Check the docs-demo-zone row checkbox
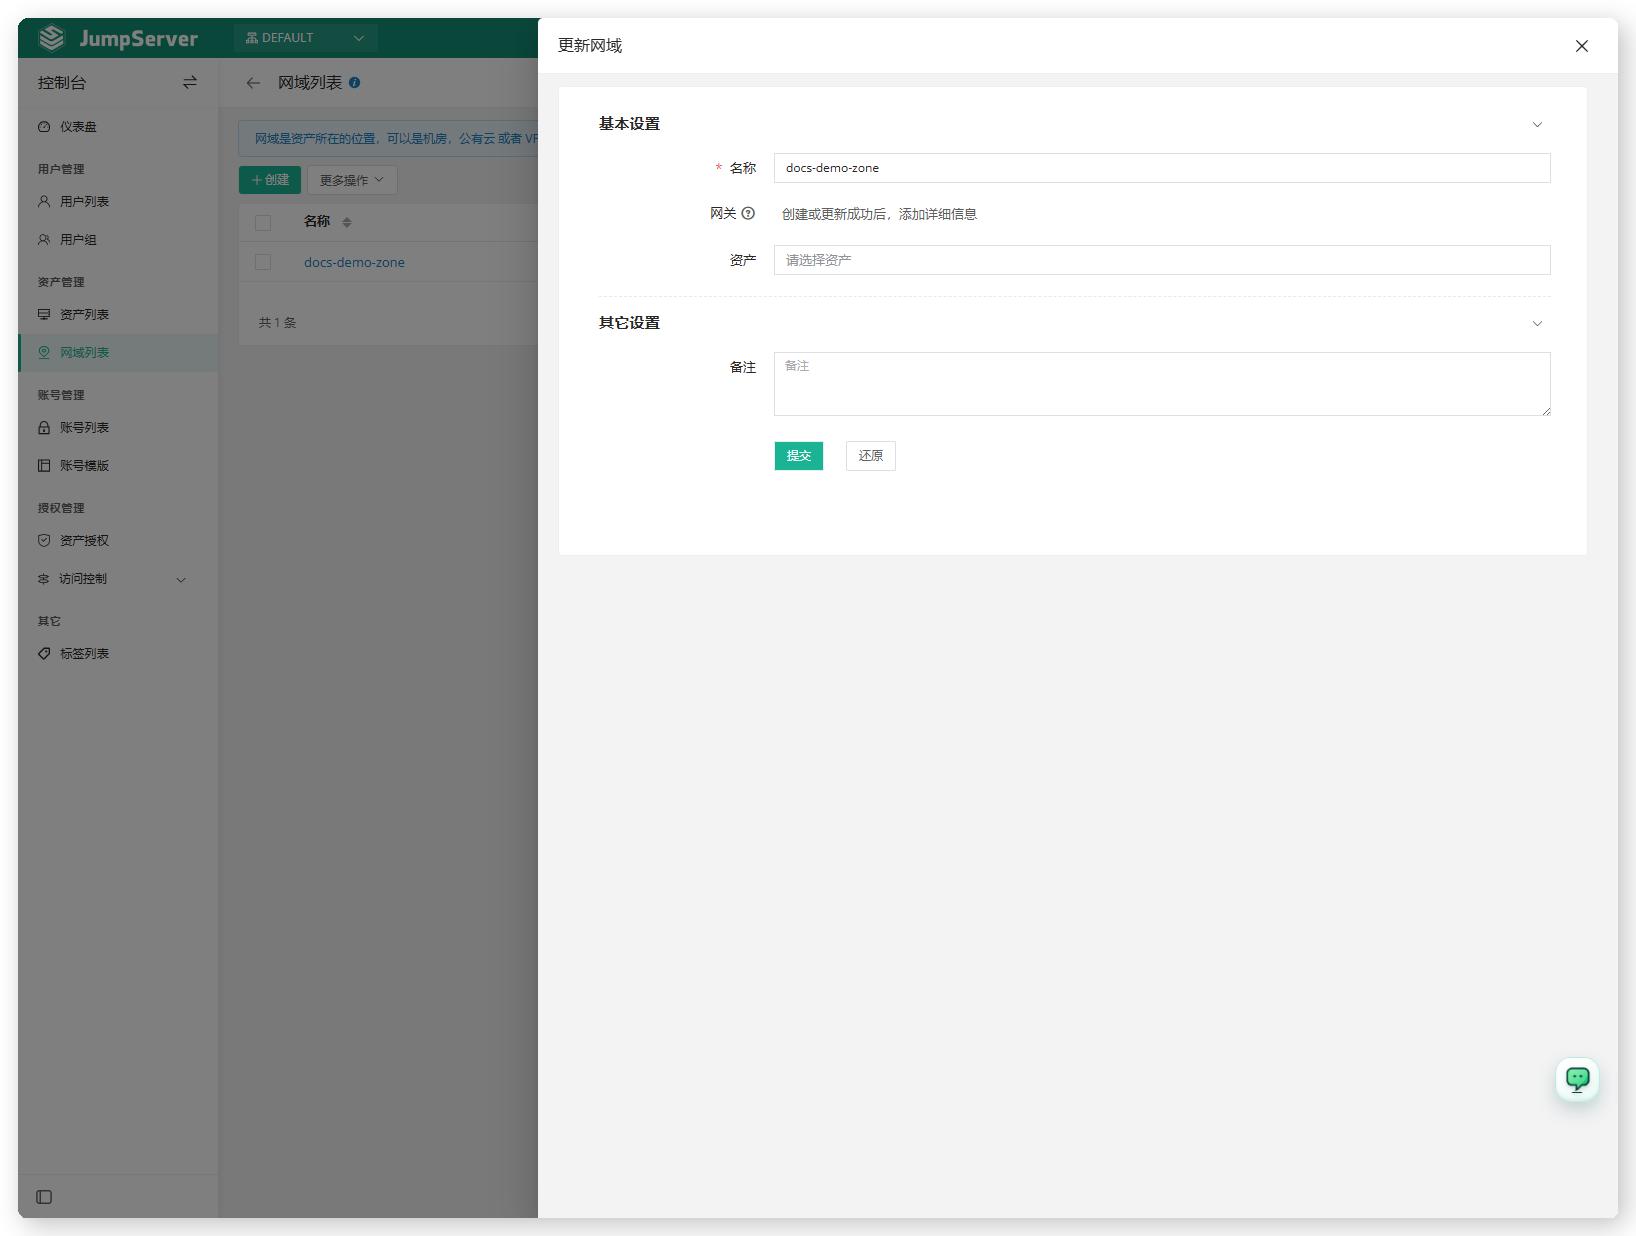 (263, 262)
